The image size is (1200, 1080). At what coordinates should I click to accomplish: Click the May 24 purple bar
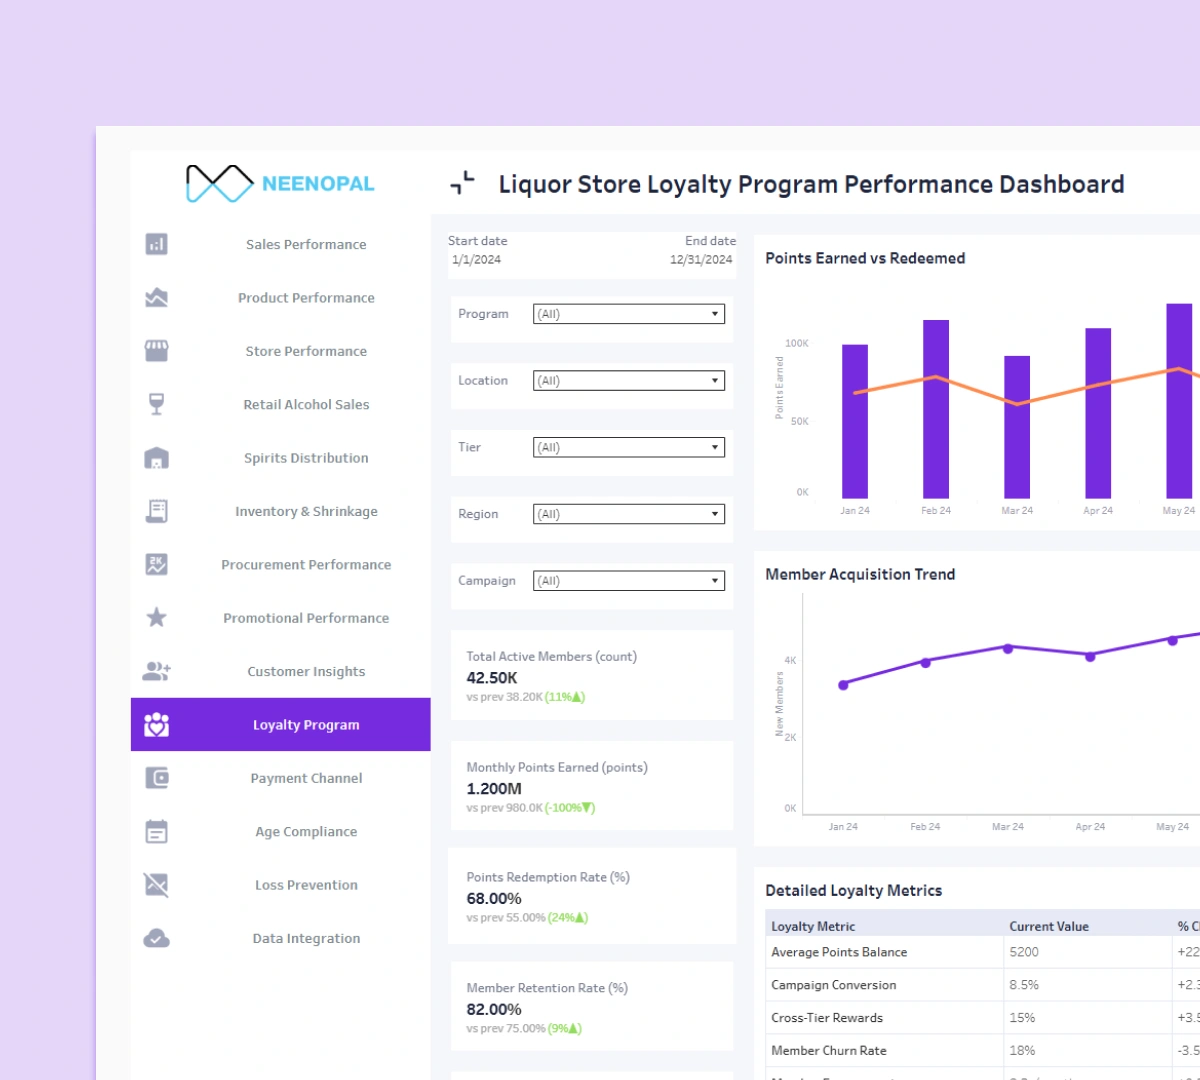1178,395
